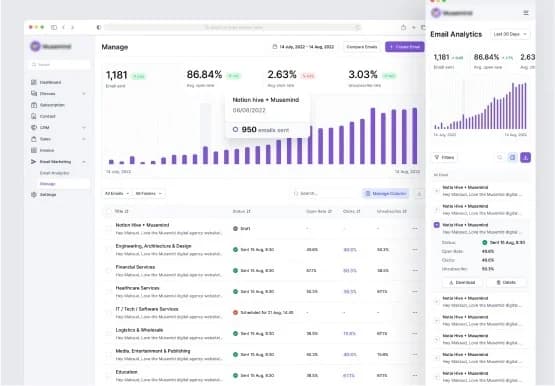
Task: Open a new tab with the plus icon
Action: 413,27
